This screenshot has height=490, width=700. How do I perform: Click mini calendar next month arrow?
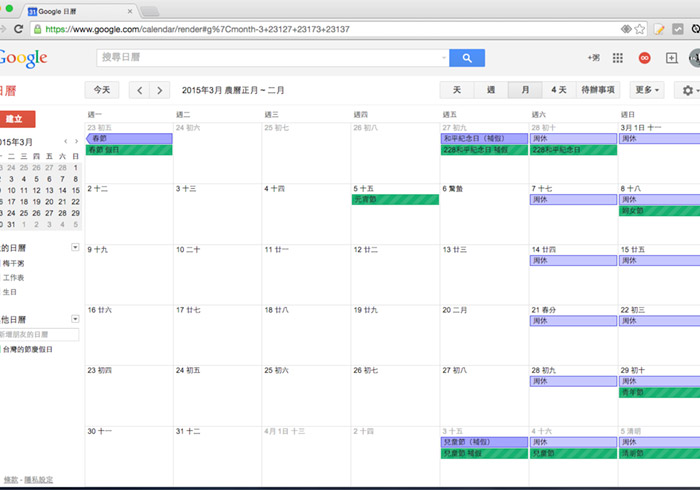[x=76, y=141]
